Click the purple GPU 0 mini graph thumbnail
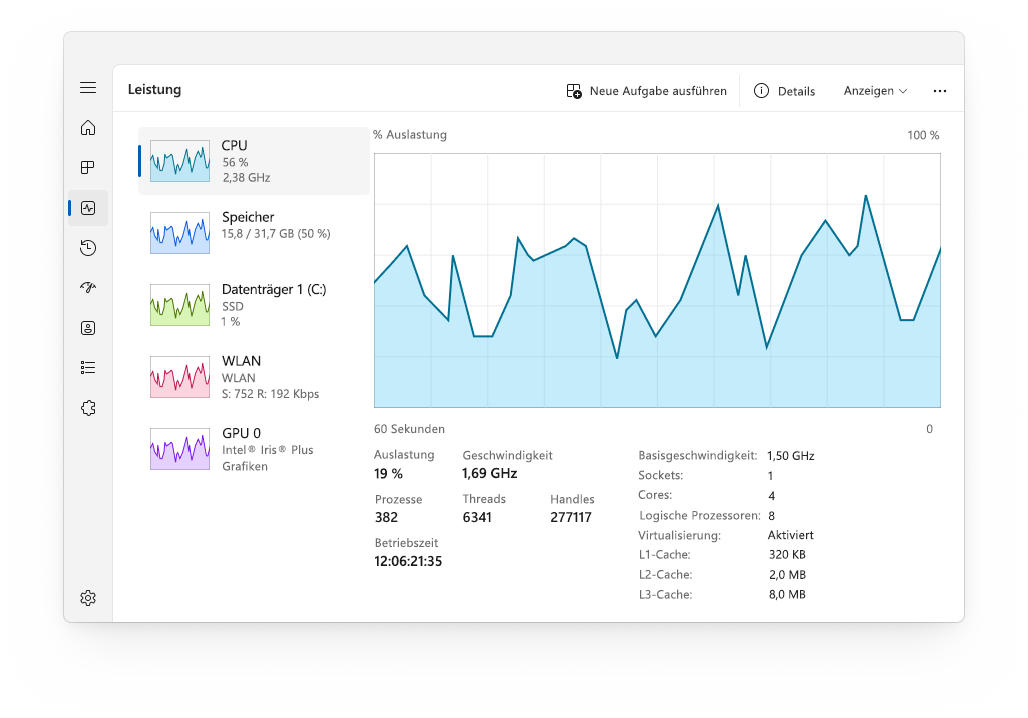The height and width of the screenshot is (718, 1028). click(x=180, y=449)
